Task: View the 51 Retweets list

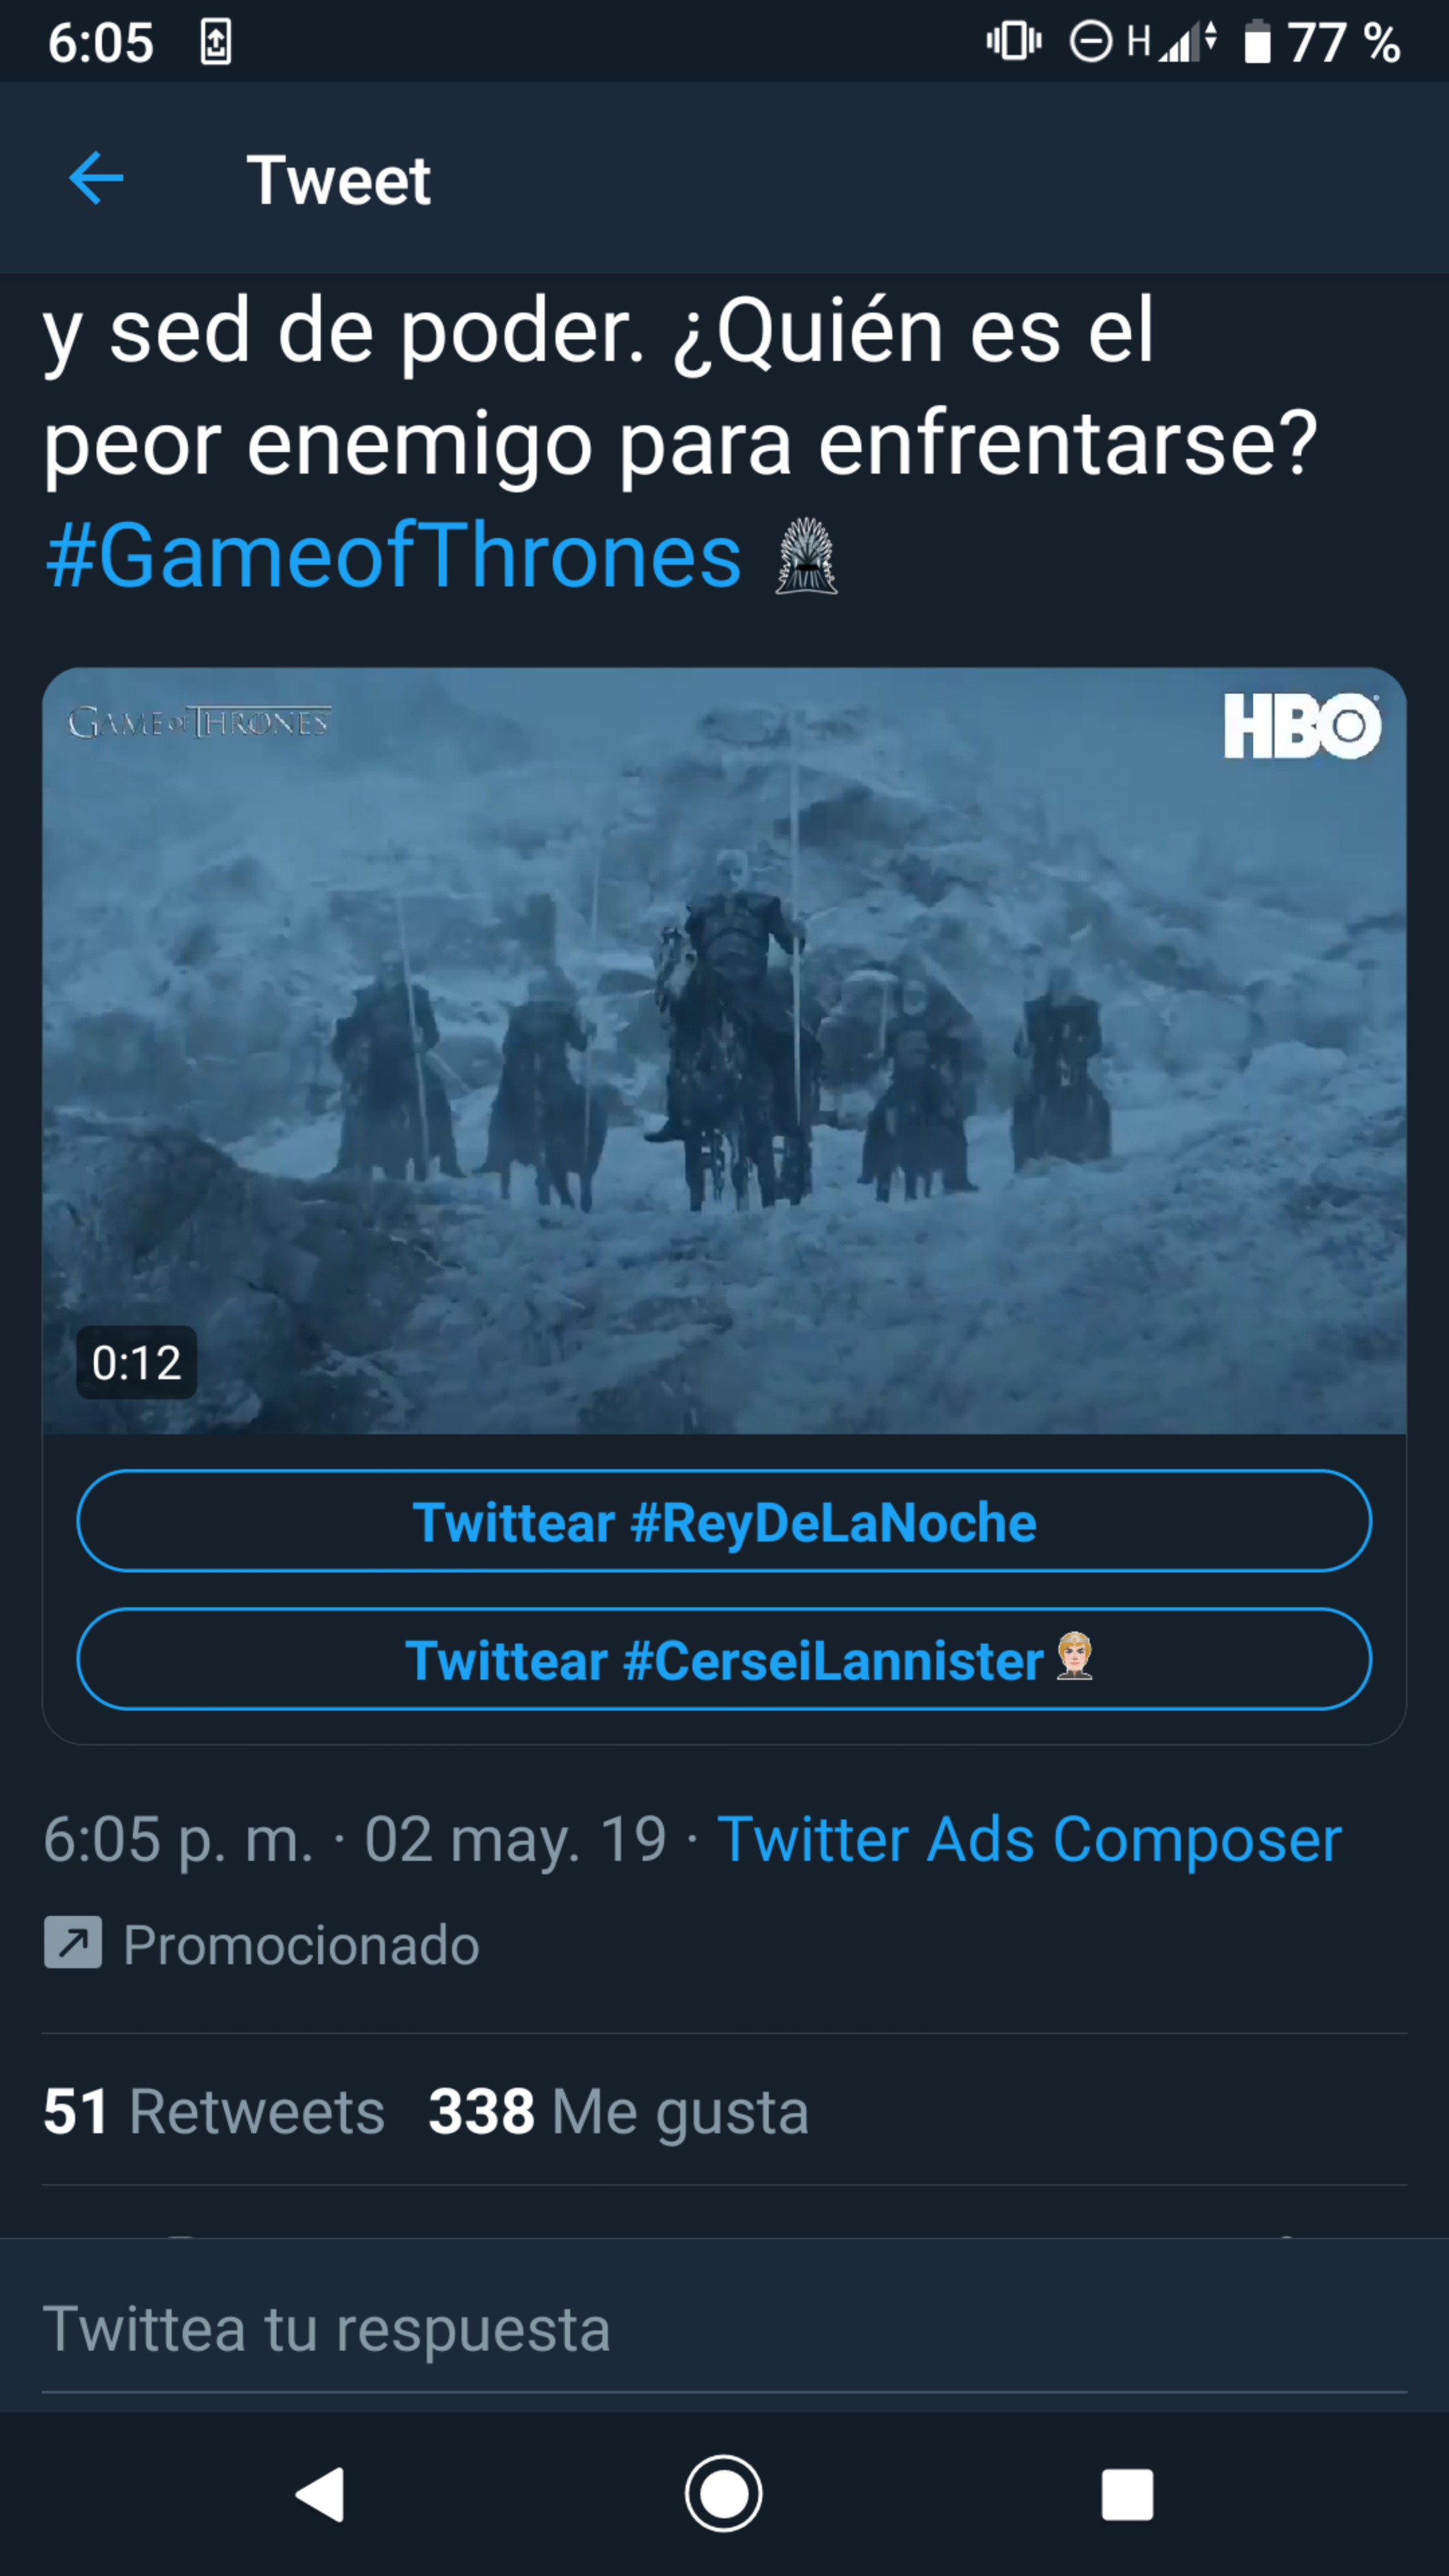Action: coord(214,2111)
